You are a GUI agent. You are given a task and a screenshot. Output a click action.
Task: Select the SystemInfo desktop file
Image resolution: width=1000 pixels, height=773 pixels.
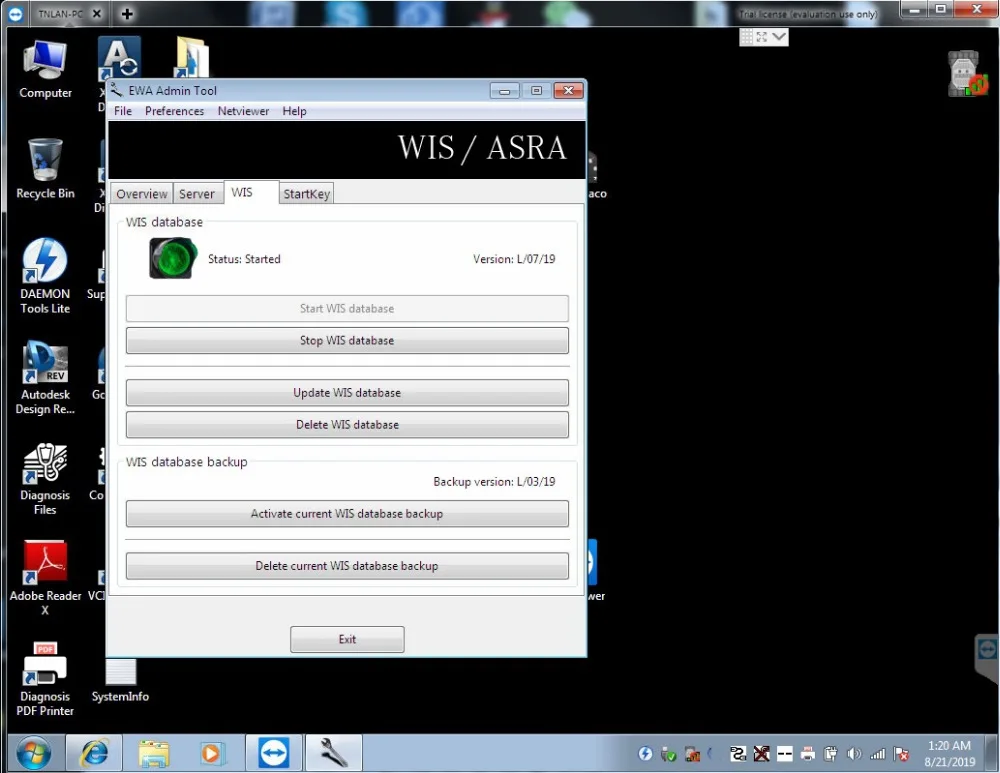coord(120,681)
